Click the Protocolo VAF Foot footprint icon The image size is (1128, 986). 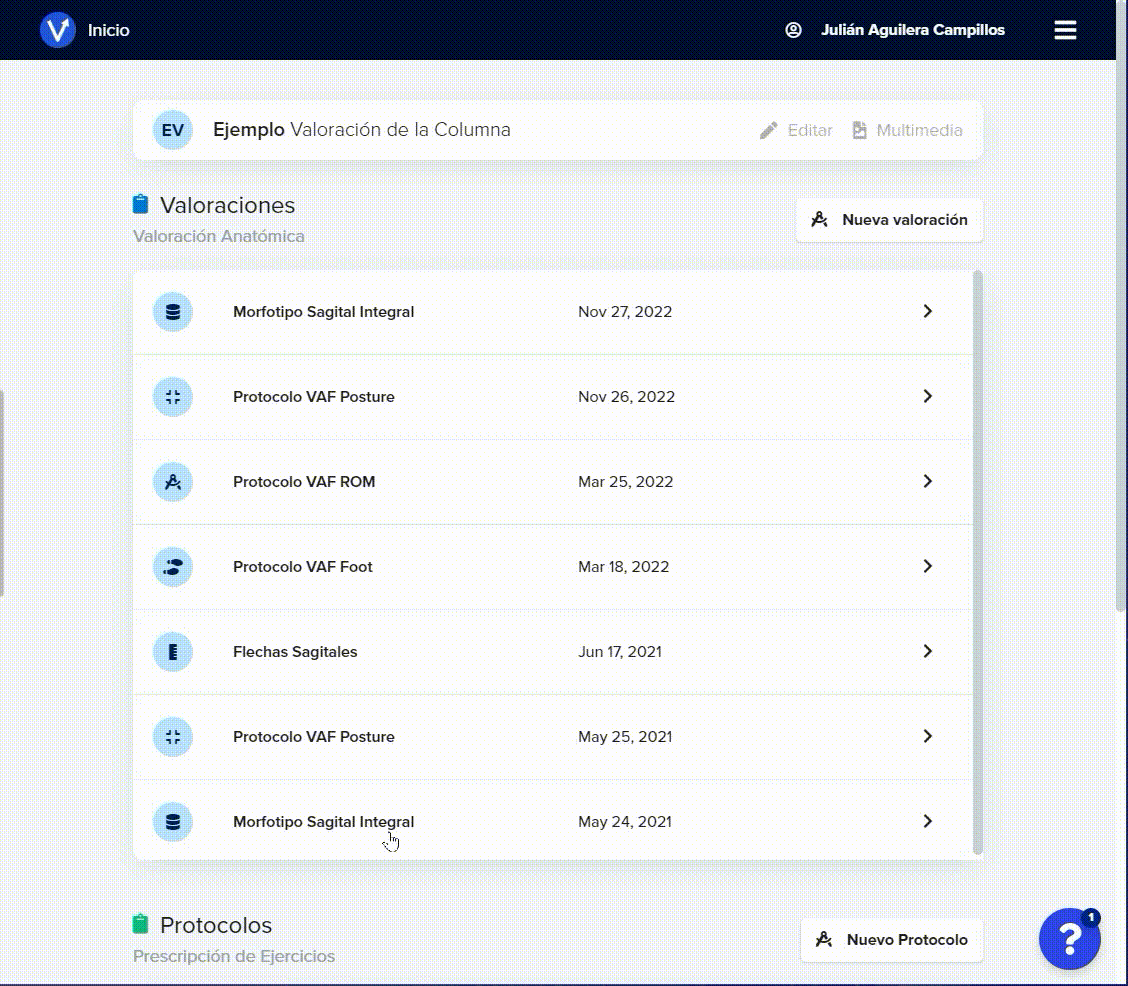(x=173, y=567)
